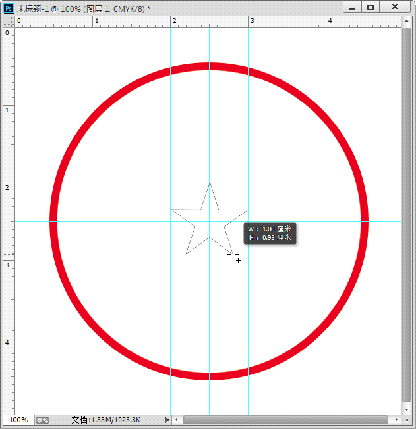
Task: Click the ruler origin corner box
Action: pos(8,21)
